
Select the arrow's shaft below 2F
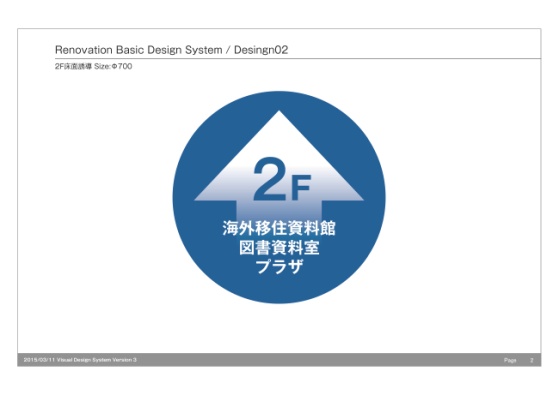279,210
